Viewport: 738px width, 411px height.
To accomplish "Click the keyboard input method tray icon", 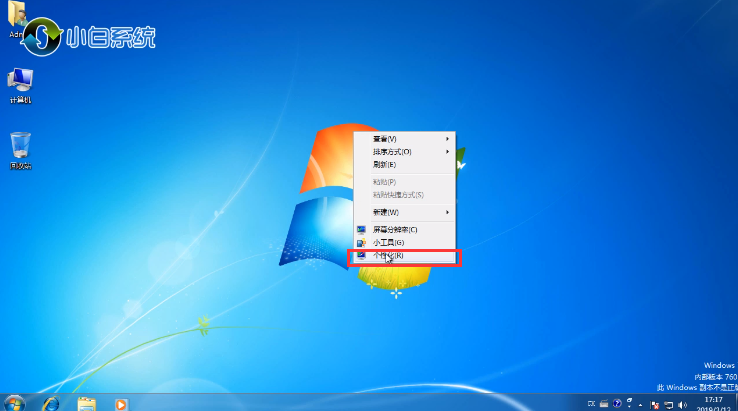I will (x=604, y=404).
